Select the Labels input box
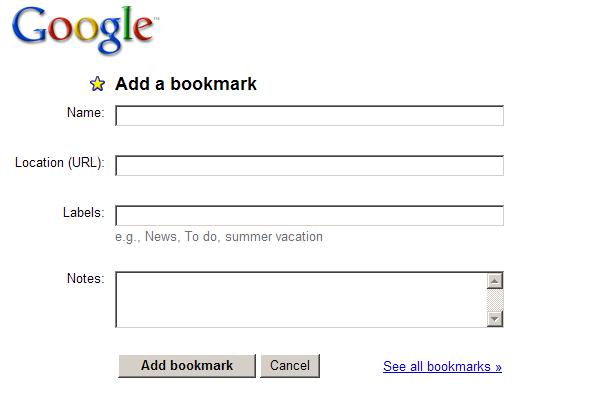Image resolution: width=613 pixels, height=414 pixels. (309, 216)
